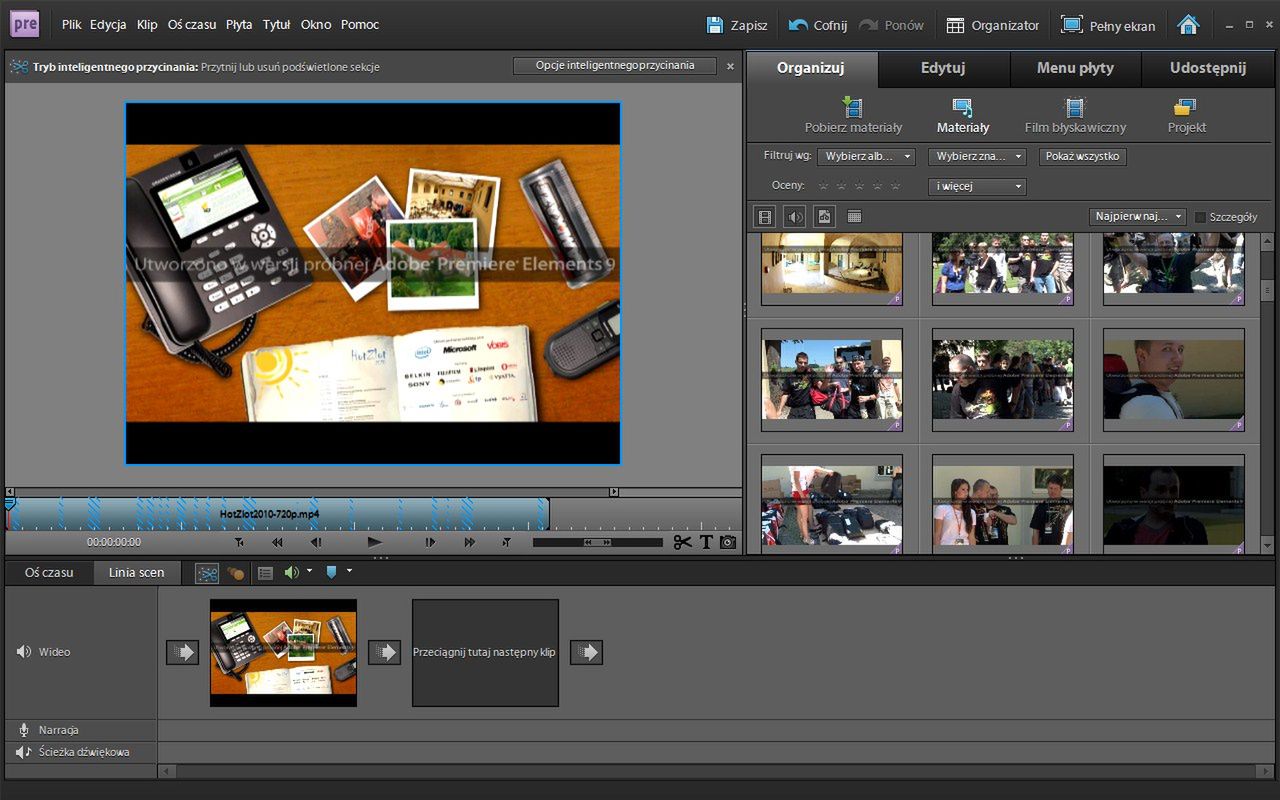Open the Wybierz album dropdown
This screenshot has height=800, width=1280.
[866, 157]
